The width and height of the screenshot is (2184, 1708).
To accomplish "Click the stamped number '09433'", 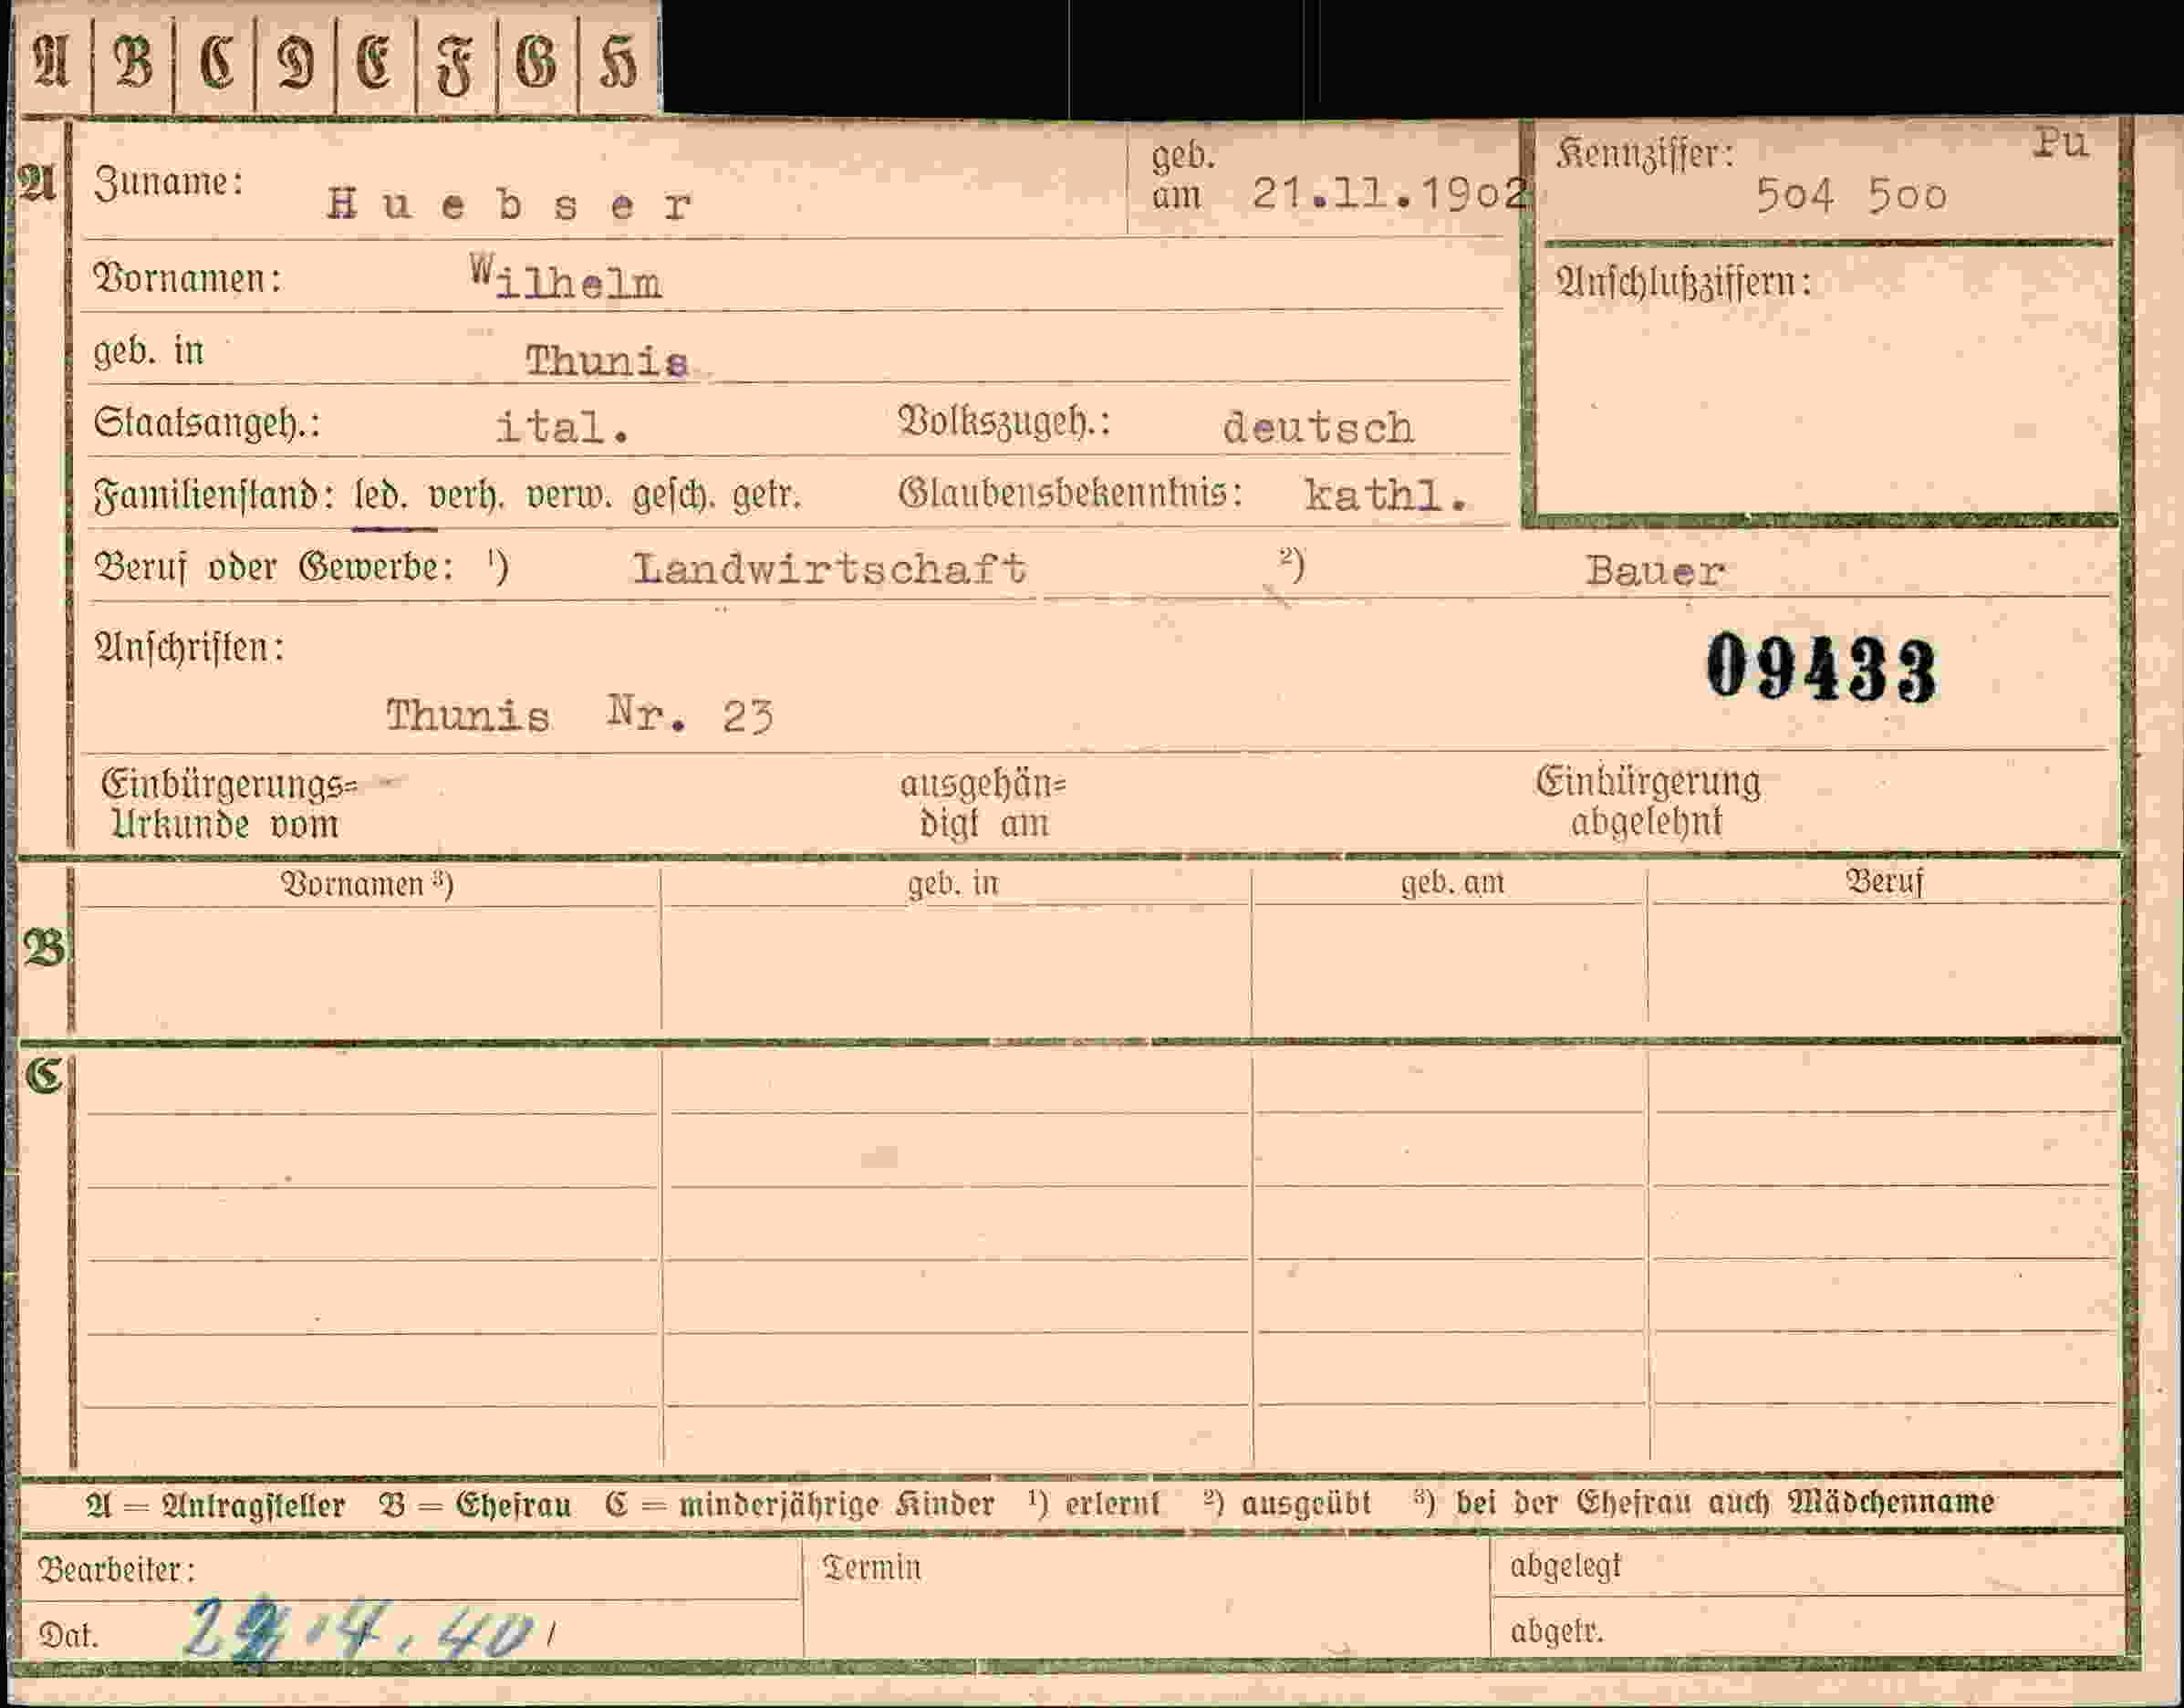I will tap(1822, 668).
